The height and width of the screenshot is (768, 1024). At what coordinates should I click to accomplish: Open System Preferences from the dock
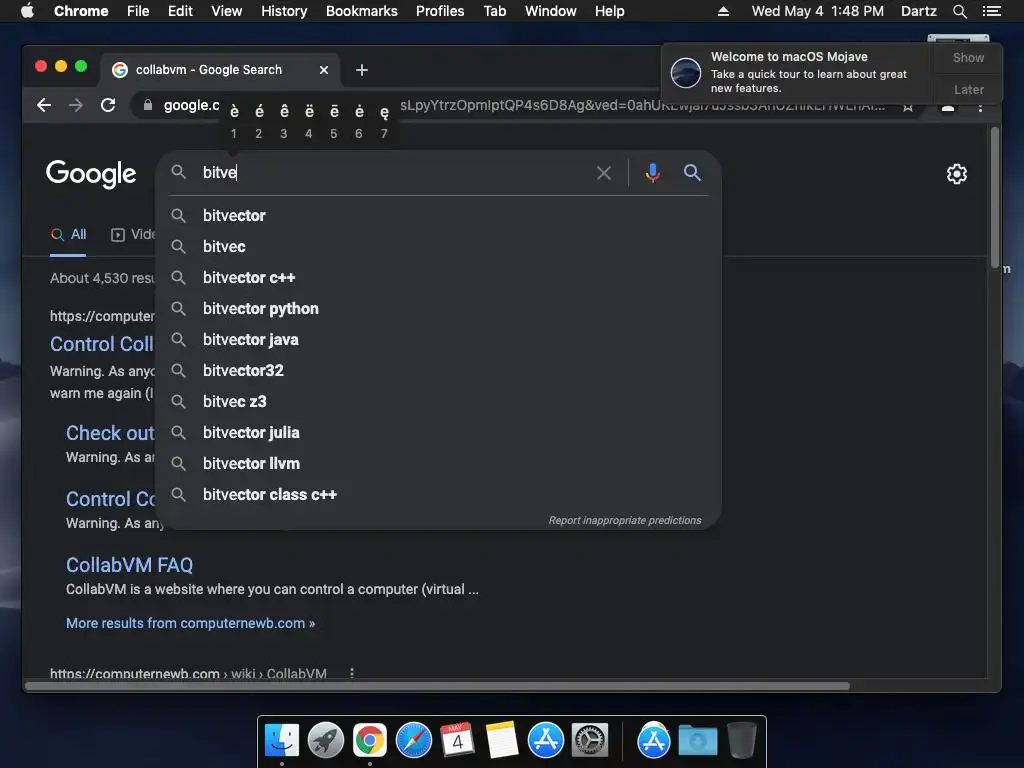(x=590, y=741)
